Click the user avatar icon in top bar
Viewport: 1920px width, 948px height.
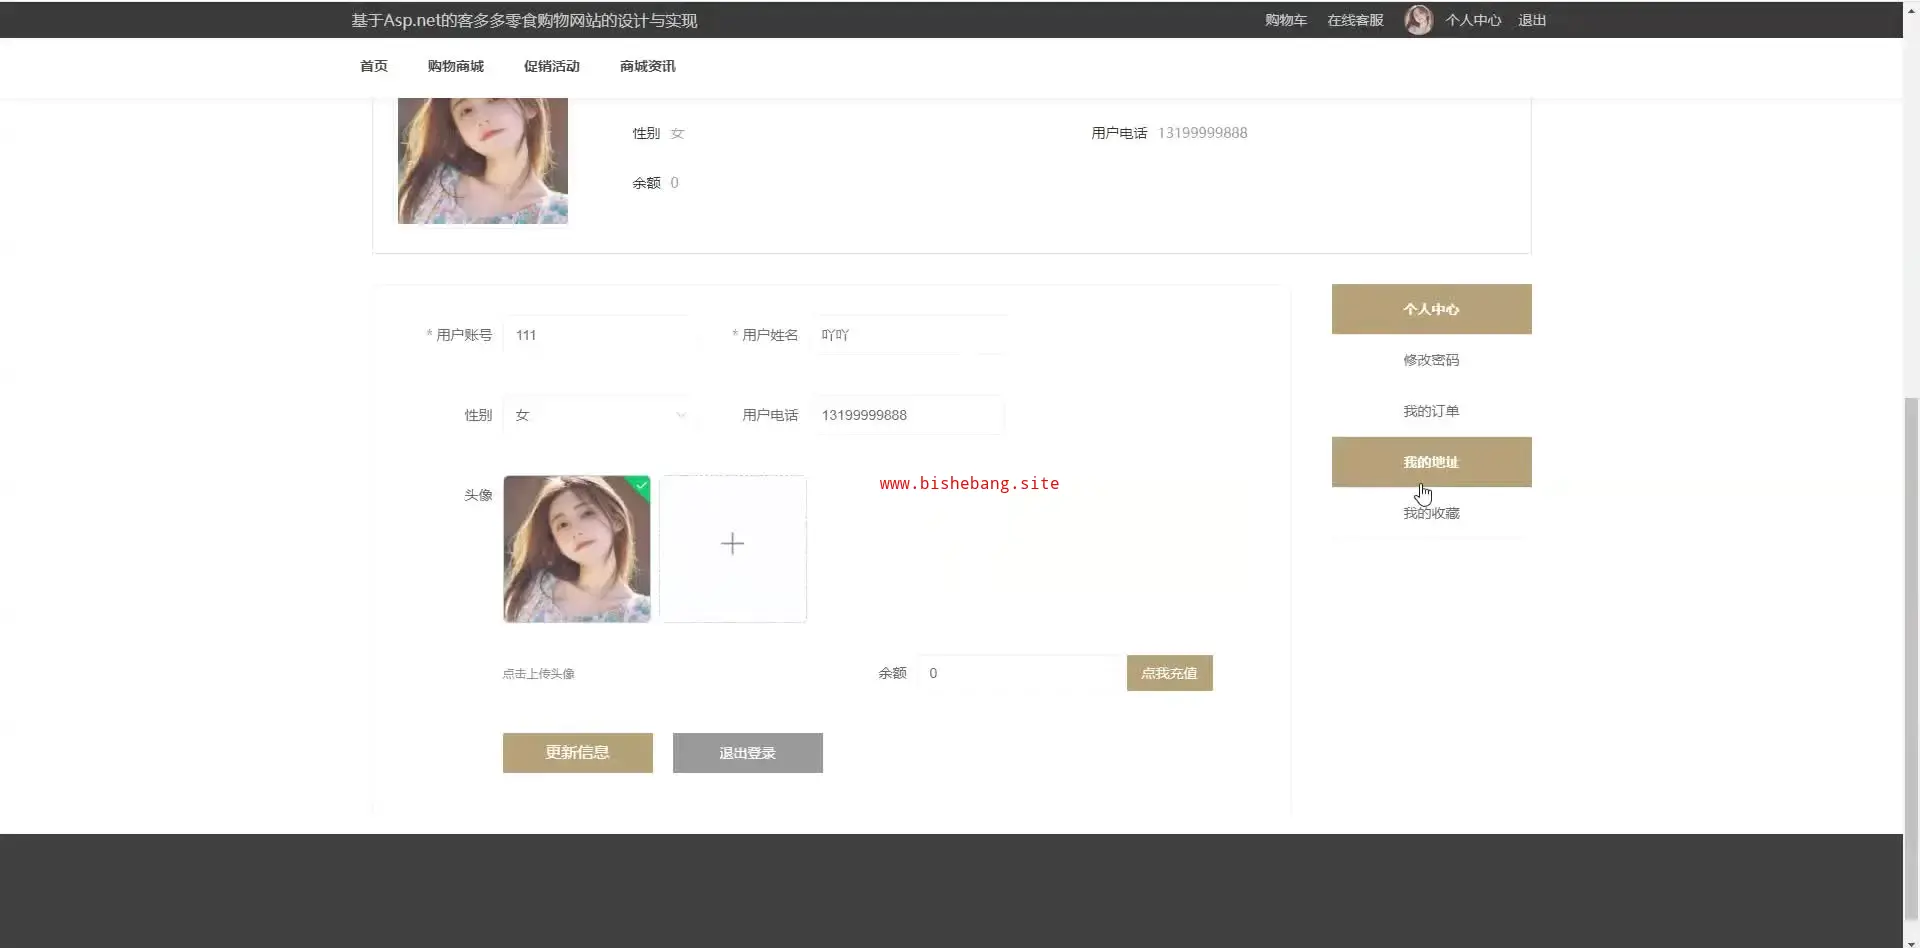pyautogui.click(x=1418, y=20)
